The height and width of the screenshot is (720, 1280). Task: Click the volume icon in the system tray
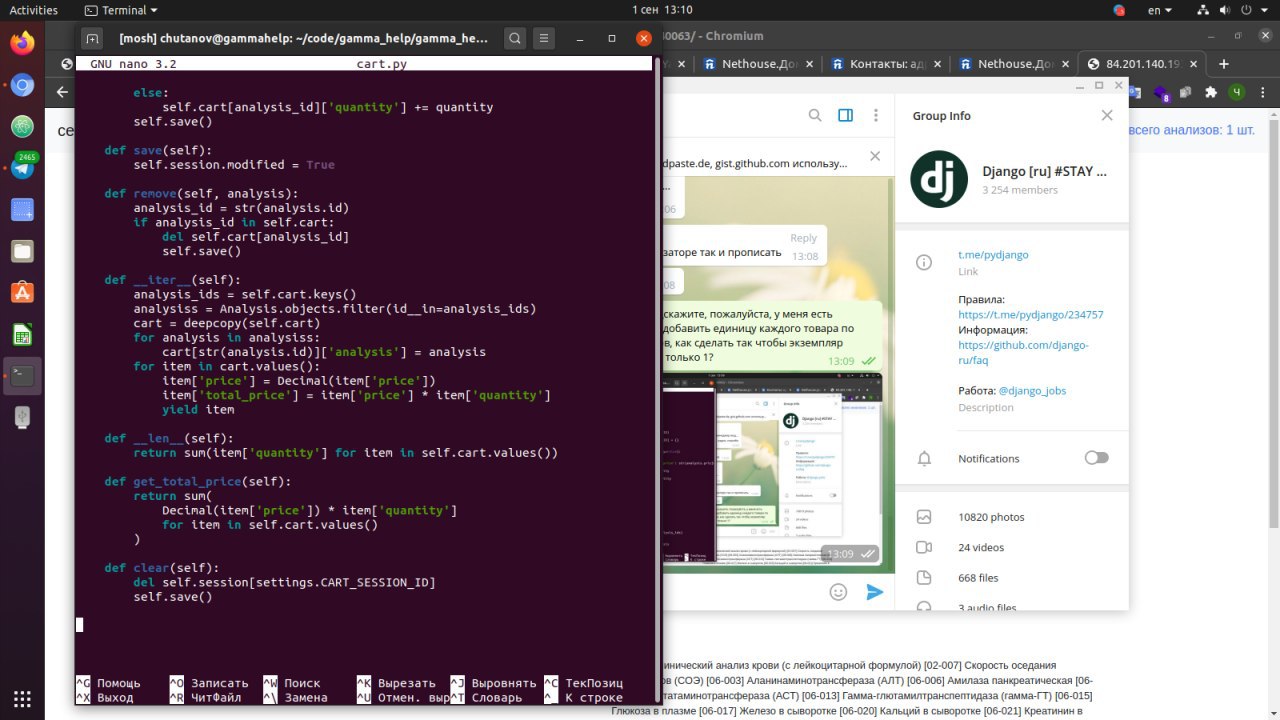point(1224,10)
